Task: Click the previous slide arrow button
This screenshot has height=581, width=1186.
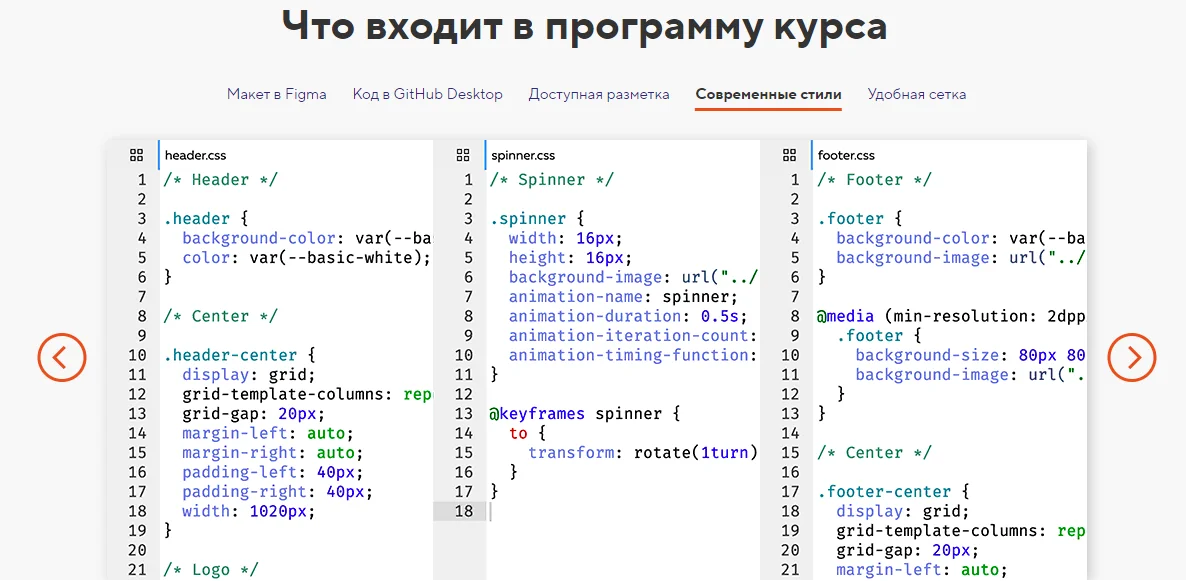Action: click(x=62, y=356)
